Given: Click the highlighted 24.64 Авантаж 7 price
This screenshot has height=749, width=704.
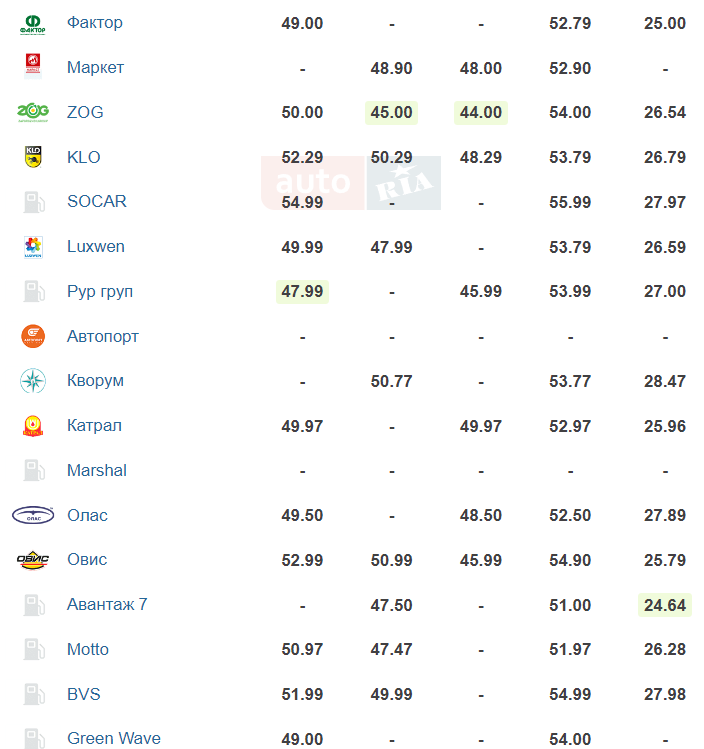Looking at the screenshot, I should click(664, 605).
